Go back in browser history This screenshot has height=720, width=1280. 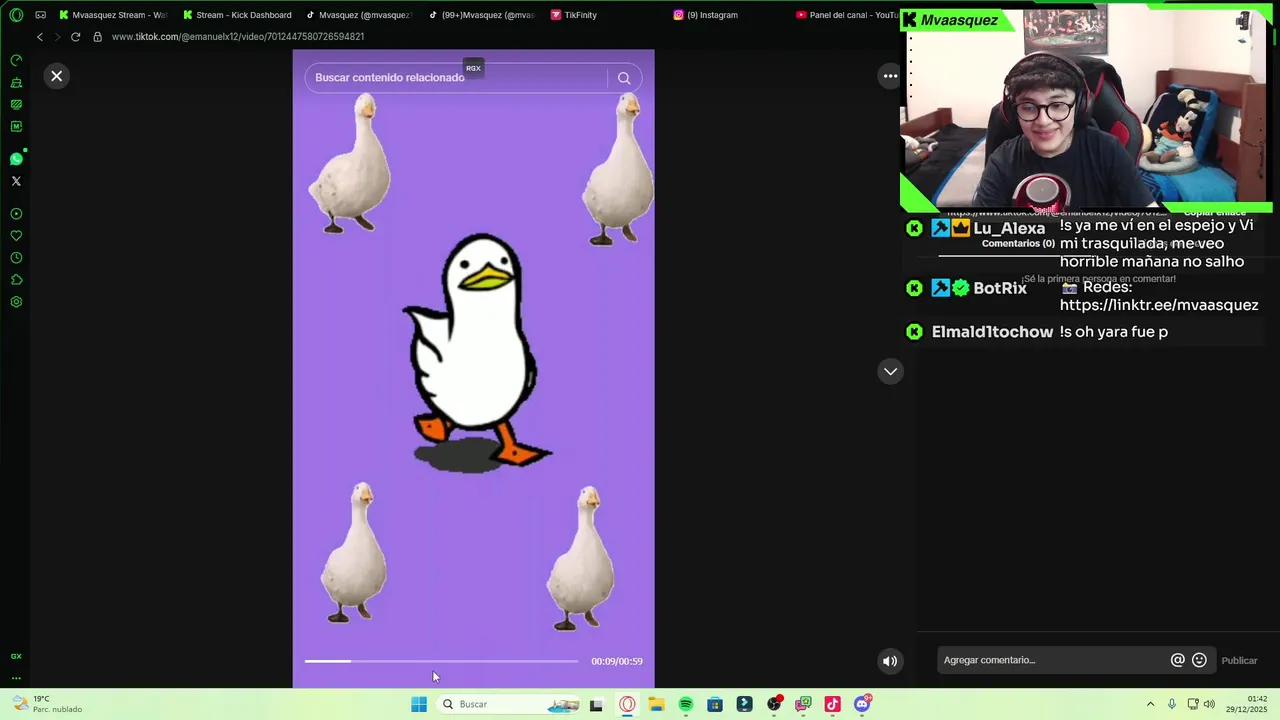39,37
